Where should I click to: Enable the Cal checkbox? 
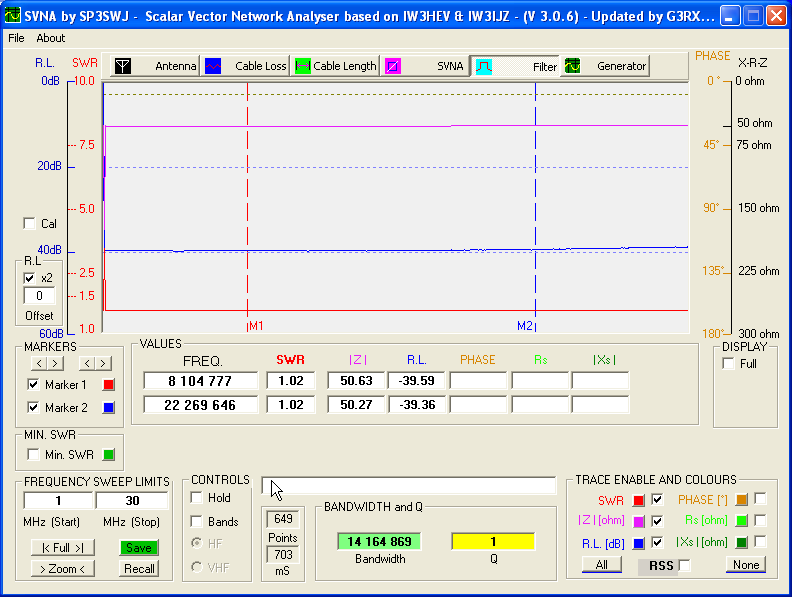click(x=28, y=224)
